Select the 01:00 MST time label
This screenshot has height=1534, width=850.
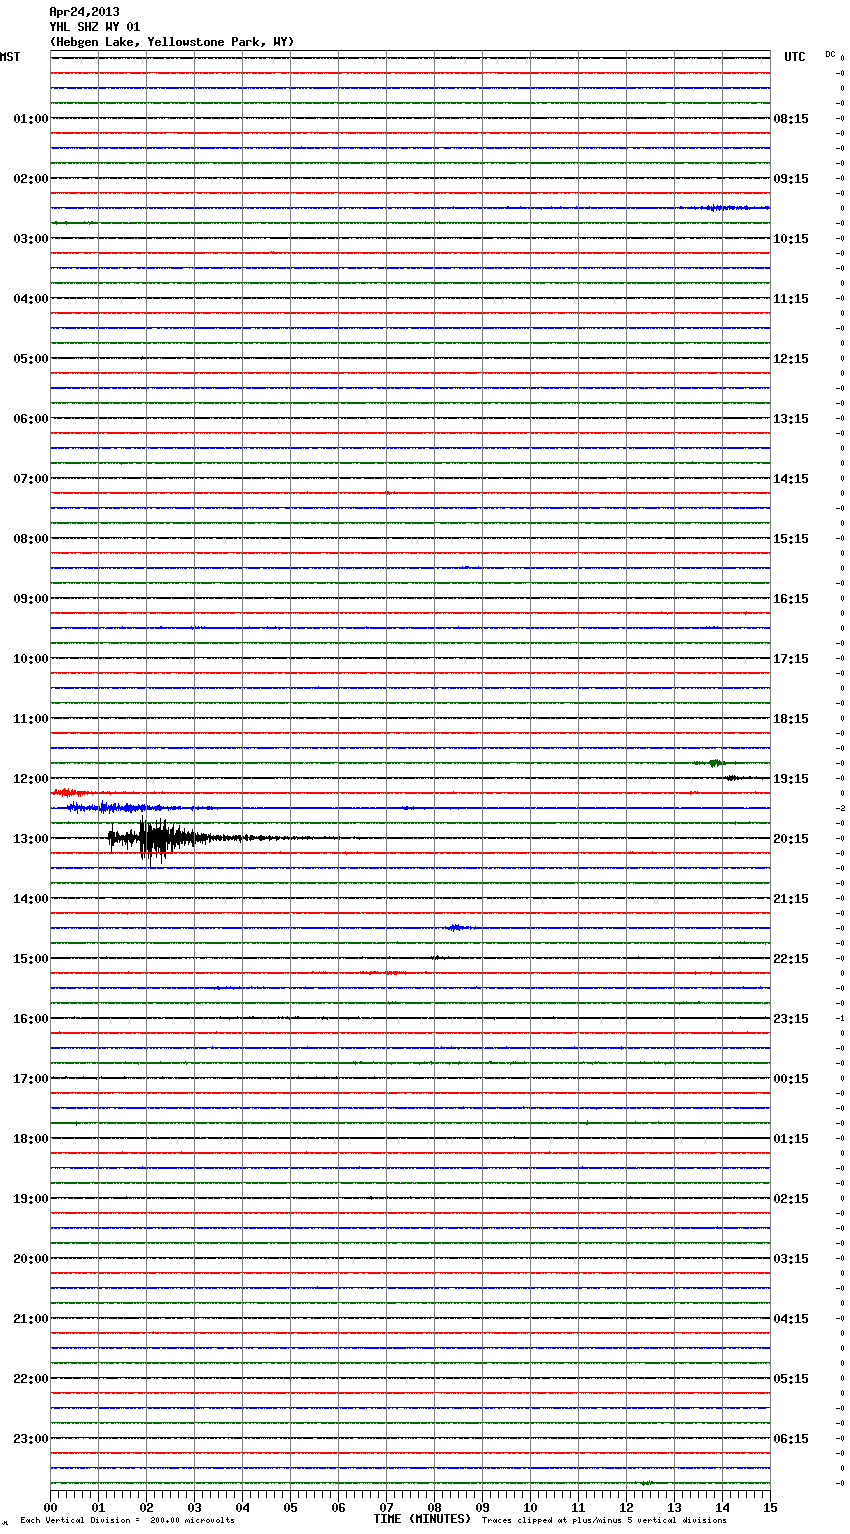tap(30, 119)
